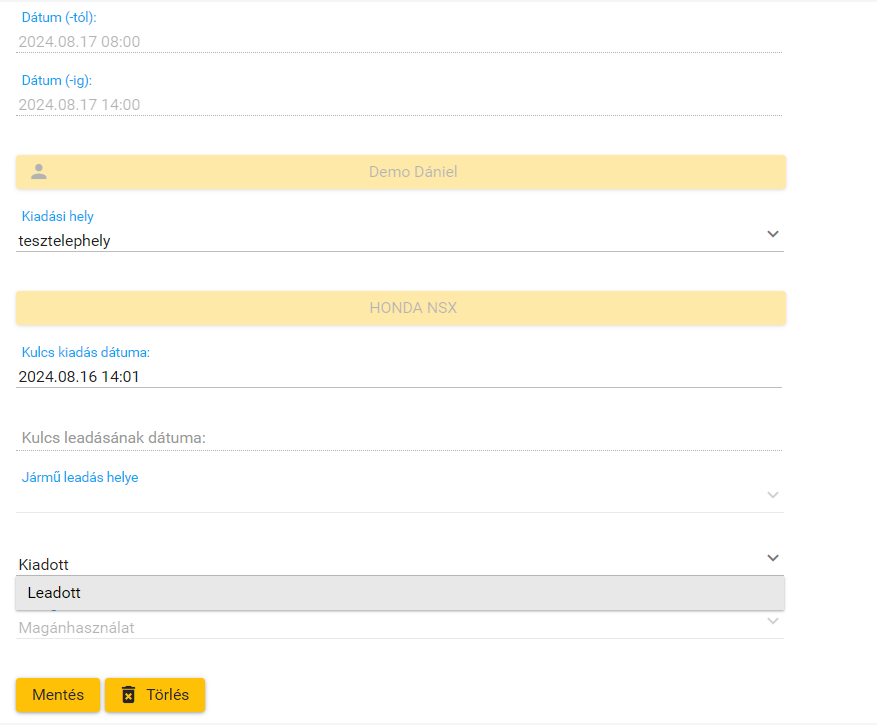Screen dimensions: 877x725
Task: Click the Dátum (-ig) field value
Action: (x=80, y=104)
